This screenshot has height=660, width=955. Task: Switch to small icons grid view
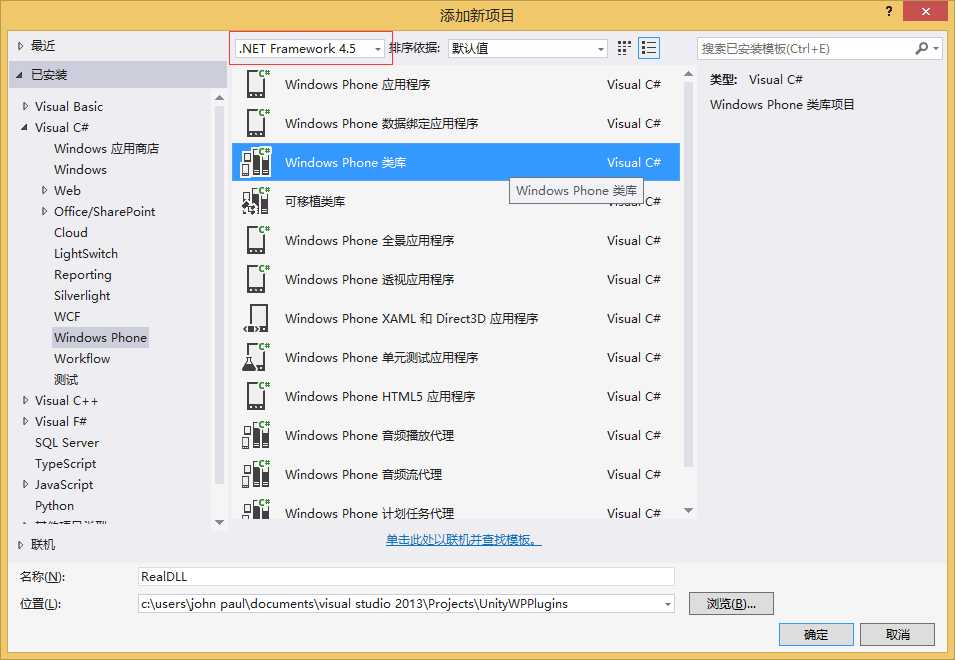(624, 48)
